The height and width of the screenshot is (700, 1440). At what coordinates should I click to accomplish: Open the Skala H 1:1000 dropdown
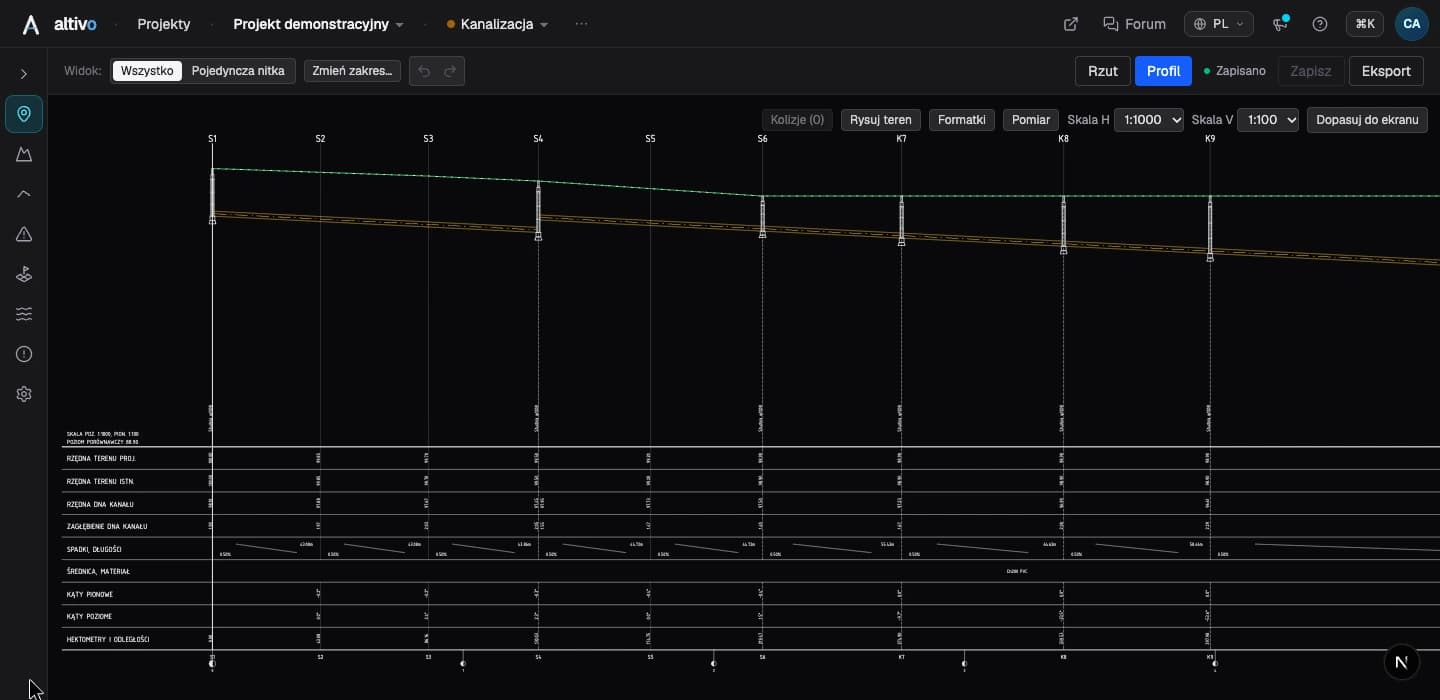click(1149, 120)
